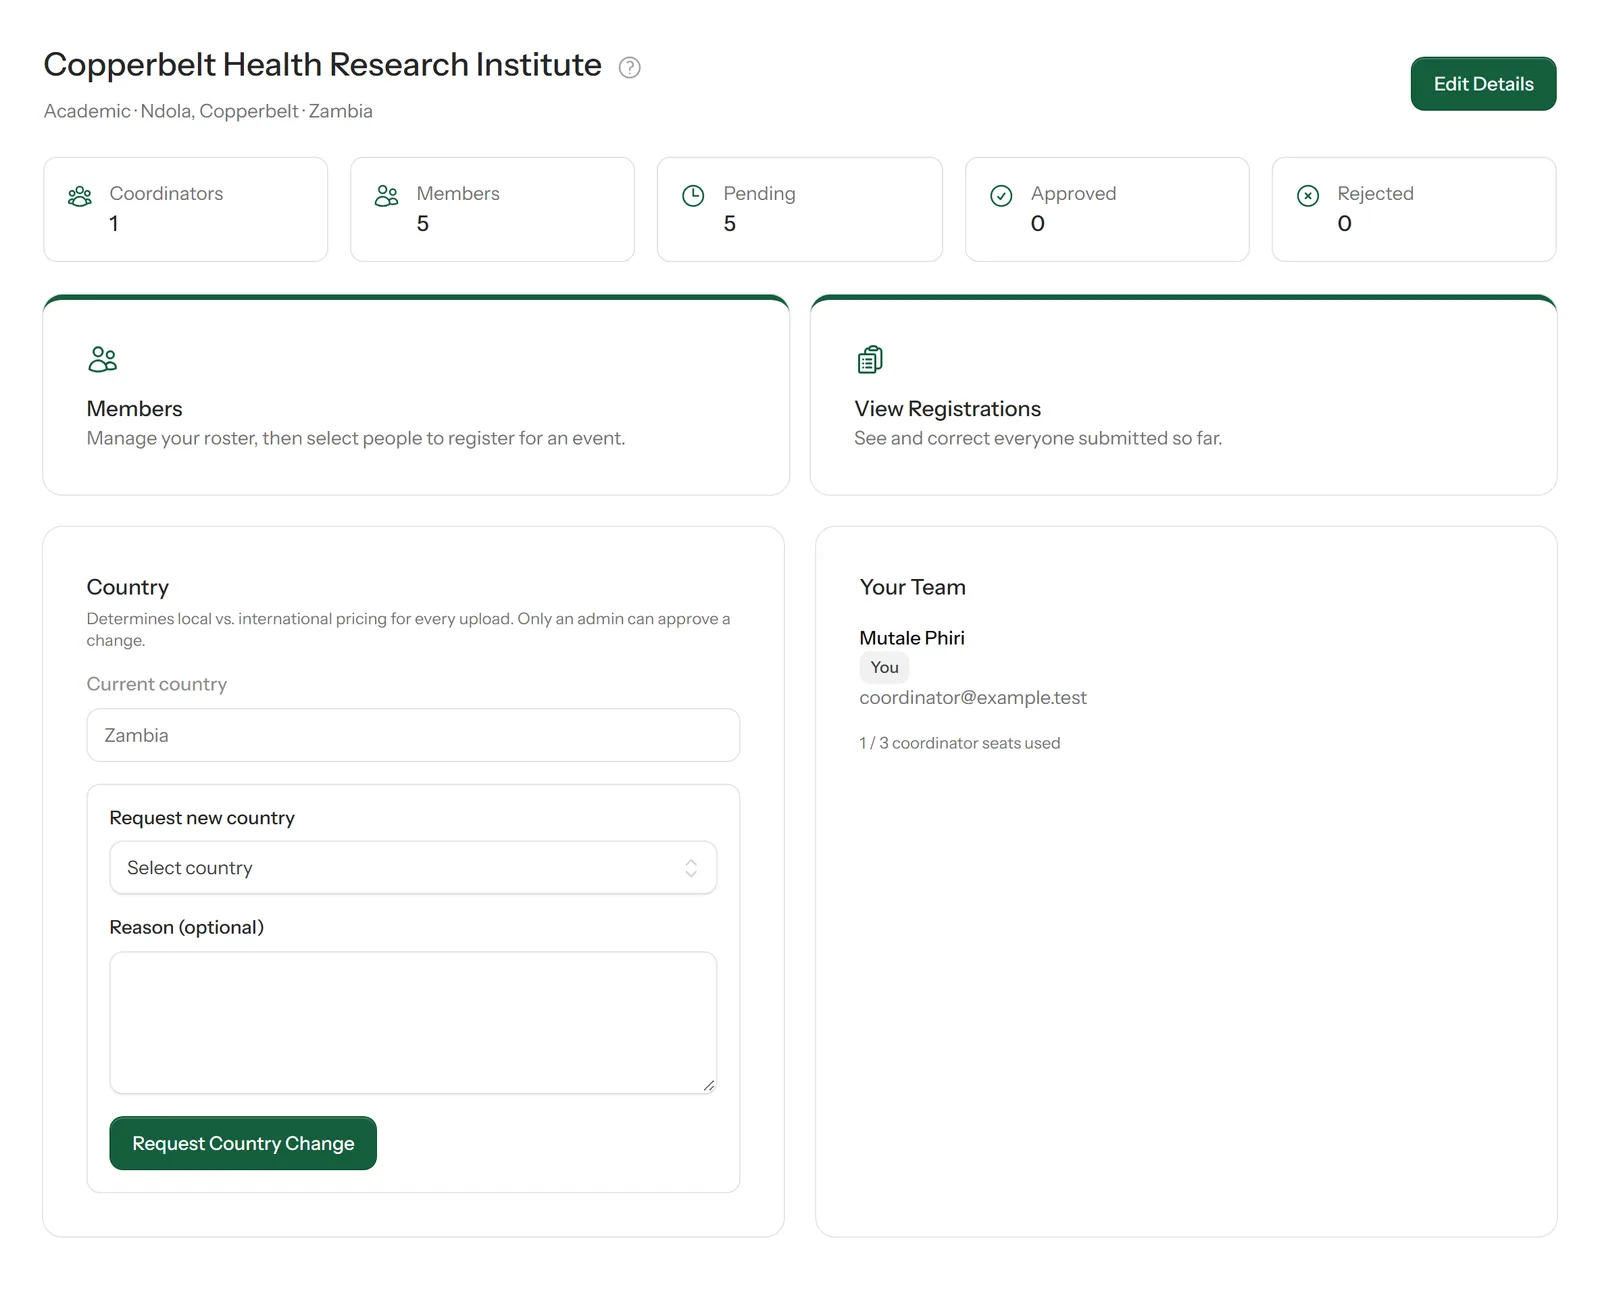Click the help icon beside the institute name
This screenshot has width=1600, height=1312.
629,67
